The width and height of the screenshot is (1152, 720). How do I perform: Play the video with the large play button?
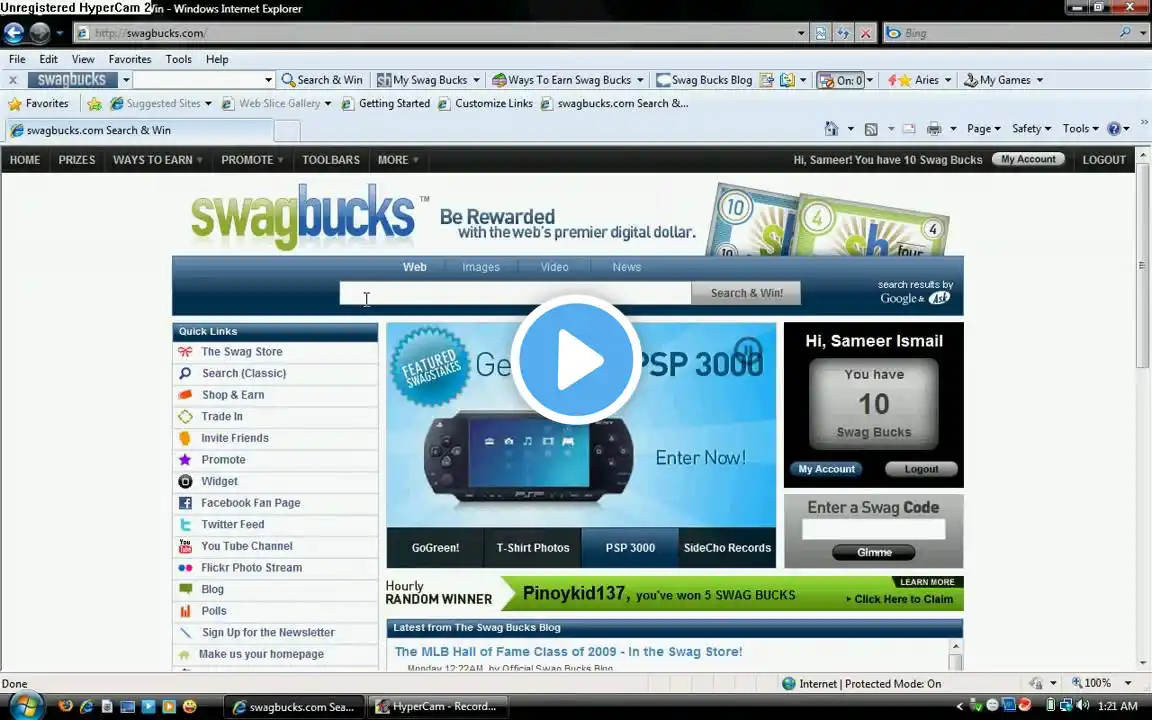(x=575, y=360)
